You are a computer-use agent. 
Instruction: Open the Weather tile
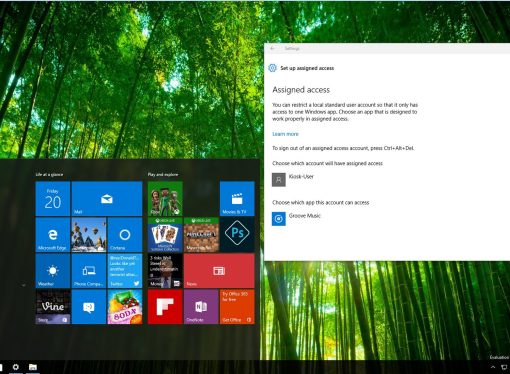pyautogui.click(x=53, y=271)
